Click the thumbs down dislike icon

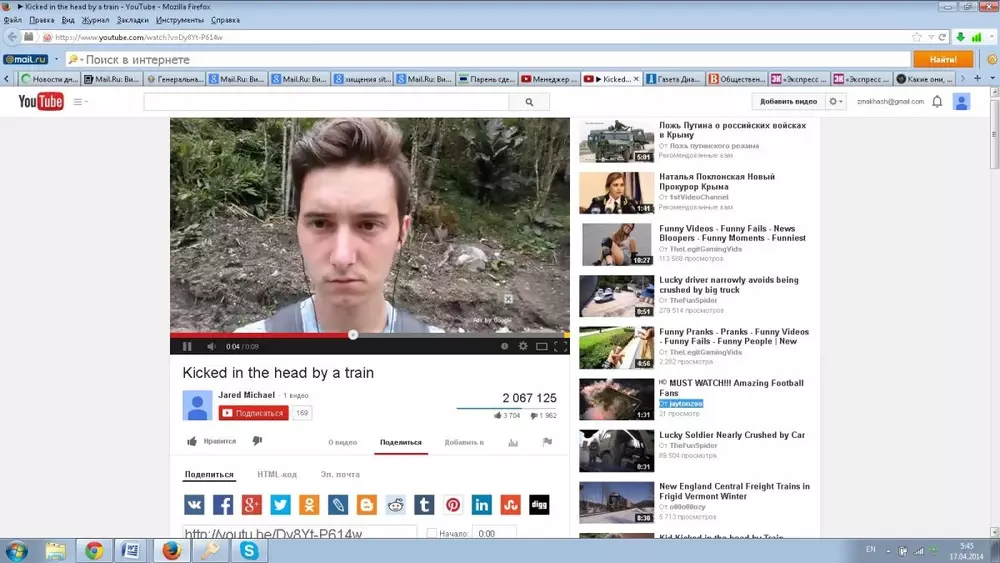click(x=257, y=441)
